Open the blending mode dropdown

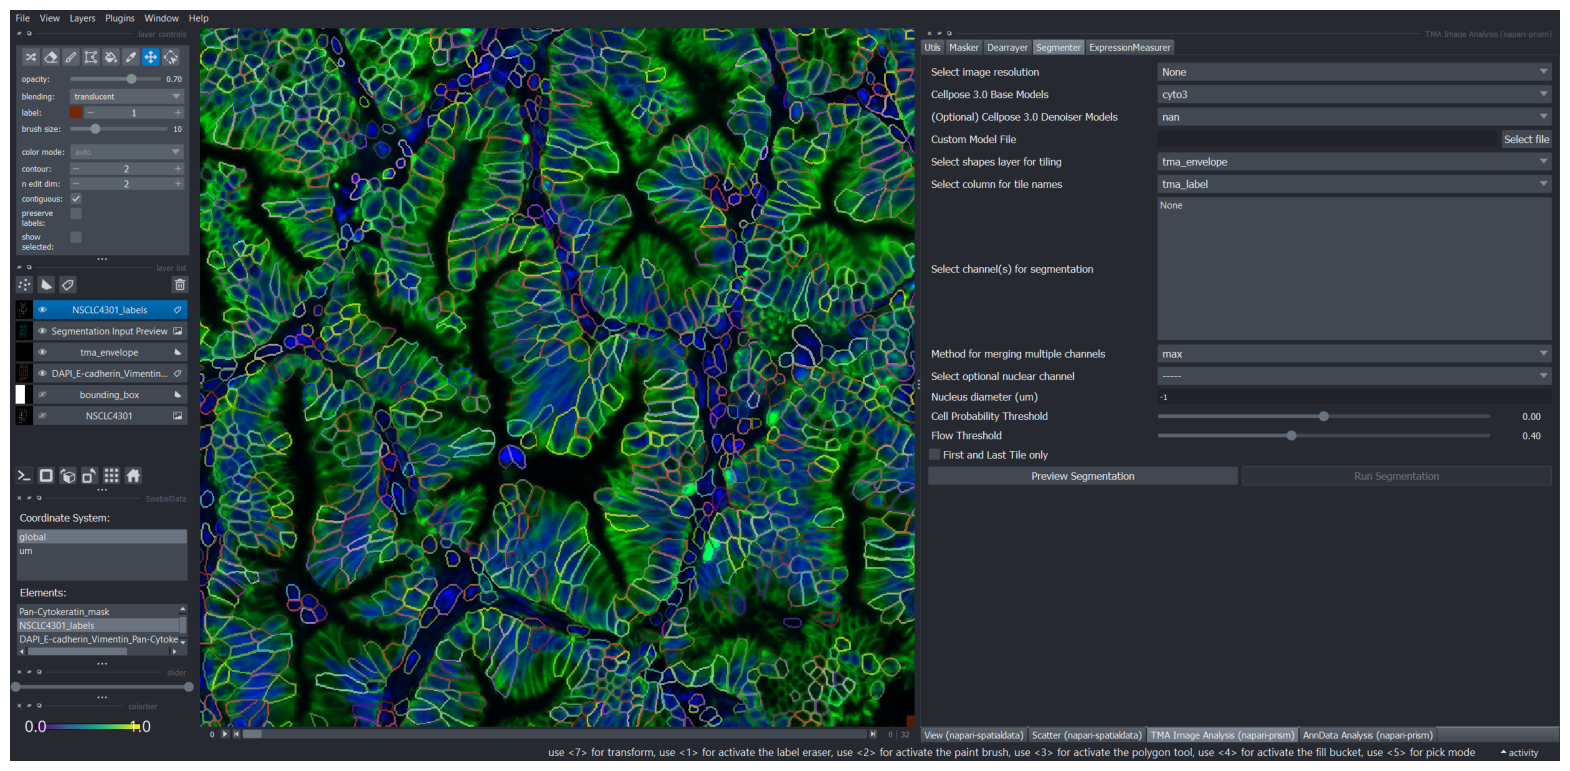pos(126,96)
